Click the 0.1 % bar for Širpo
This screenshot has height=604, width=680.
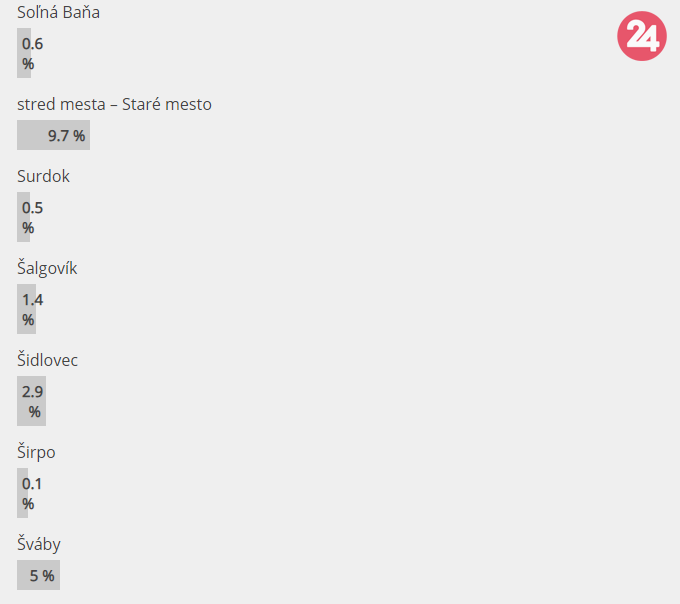[x=22, y=493]
